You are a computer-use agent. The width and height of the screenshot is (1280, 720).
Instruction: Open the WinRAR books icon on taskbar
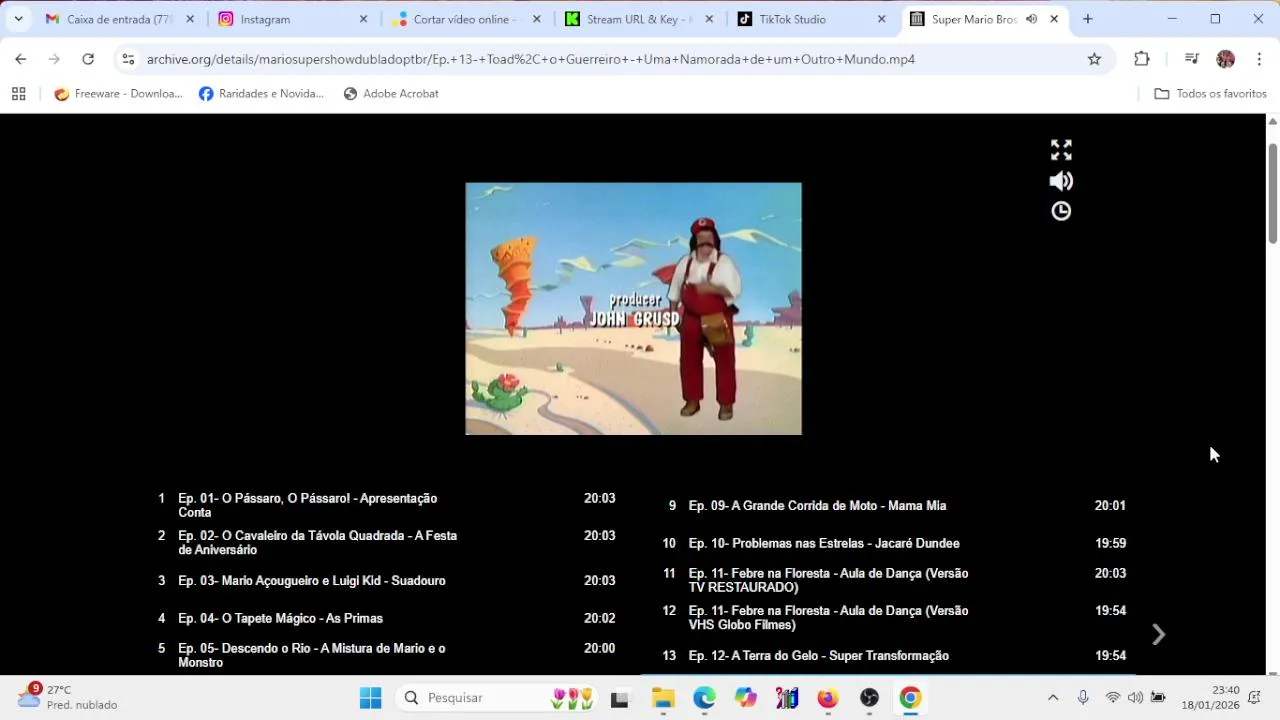[787, 698]
